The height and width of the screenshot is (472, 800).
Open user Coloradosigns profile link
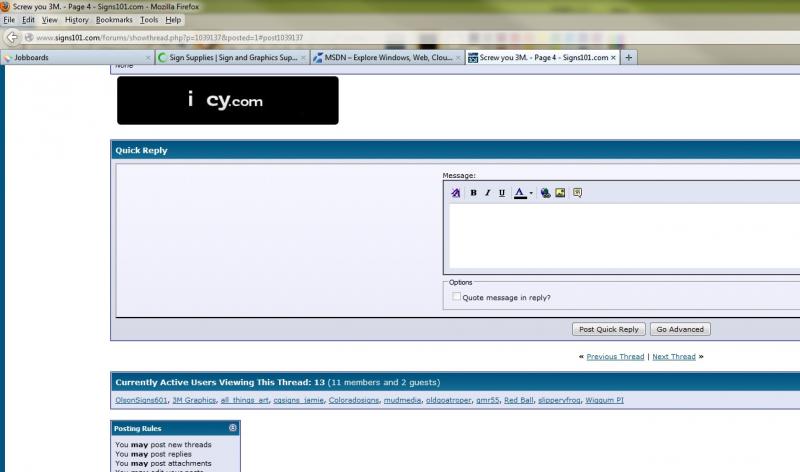(x=354, y=401)
